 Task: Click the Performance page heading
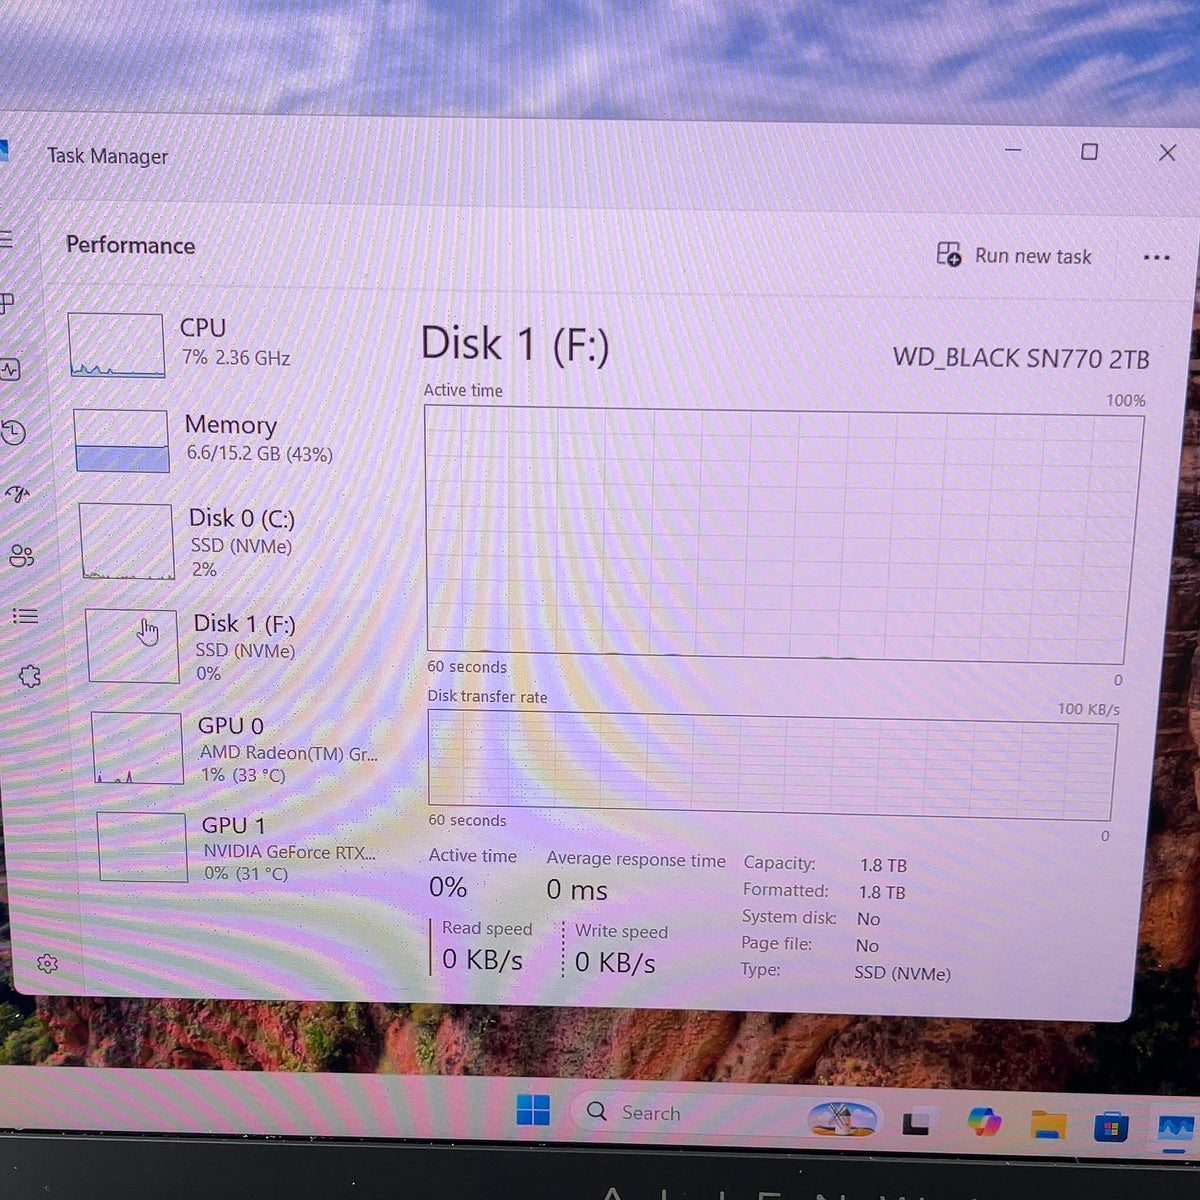click(x=130, y=245)
